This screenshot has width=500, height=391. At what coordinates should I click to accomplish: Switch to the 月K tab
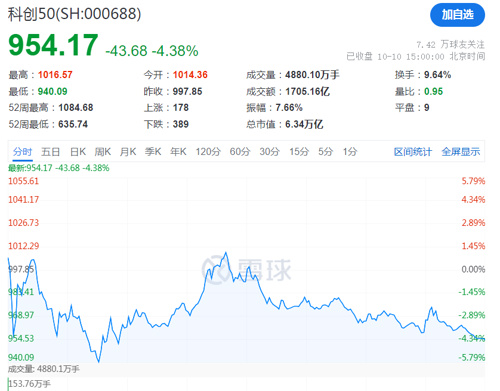click(128, 152)
